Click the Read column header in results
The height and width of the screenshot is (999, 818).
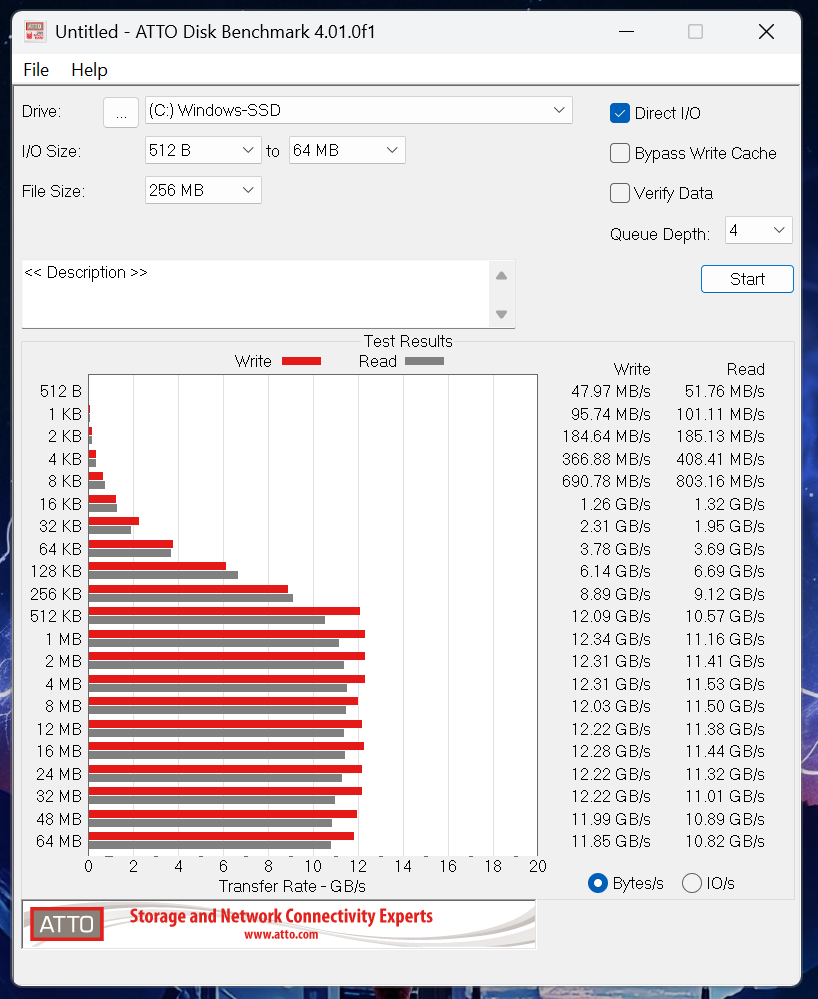[746, 370]
